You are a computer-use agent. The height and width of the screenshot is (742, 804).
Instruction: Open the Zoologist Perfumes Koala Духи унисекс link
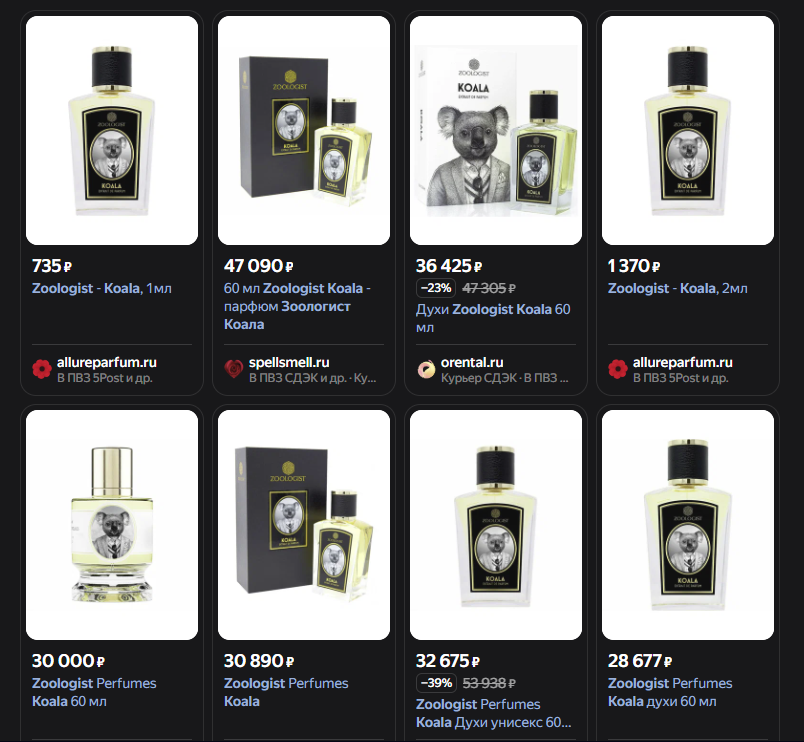[x=493, y=713]
